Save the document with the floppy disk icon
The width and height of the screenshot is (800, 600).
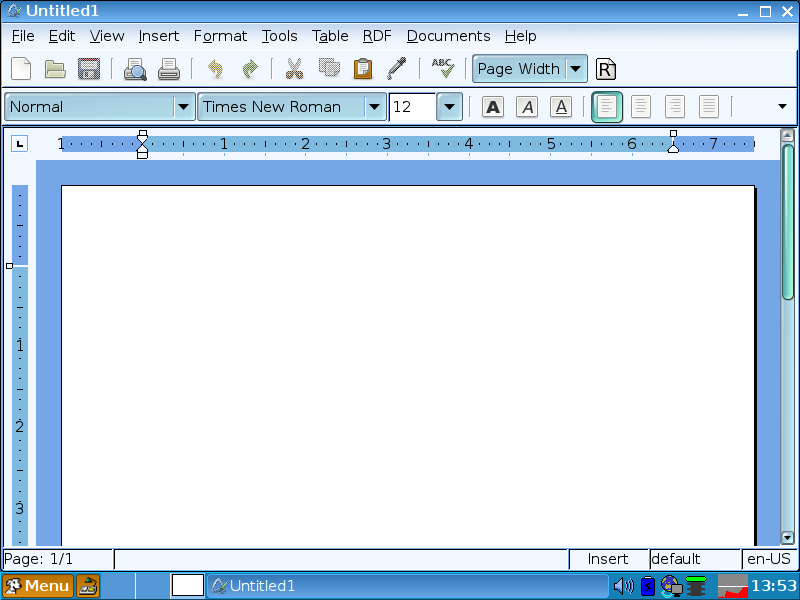tap(89, 68)
